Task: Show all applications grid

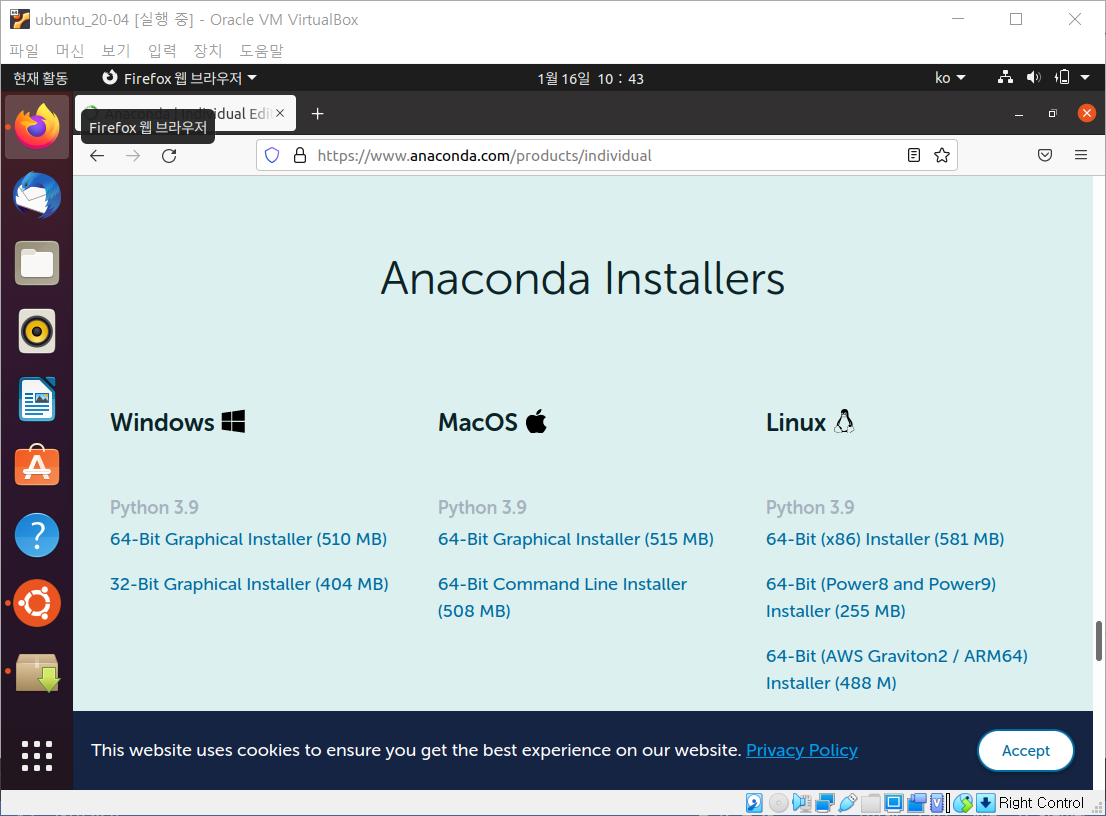Action: pyautogui.click(x=37, y=756)
